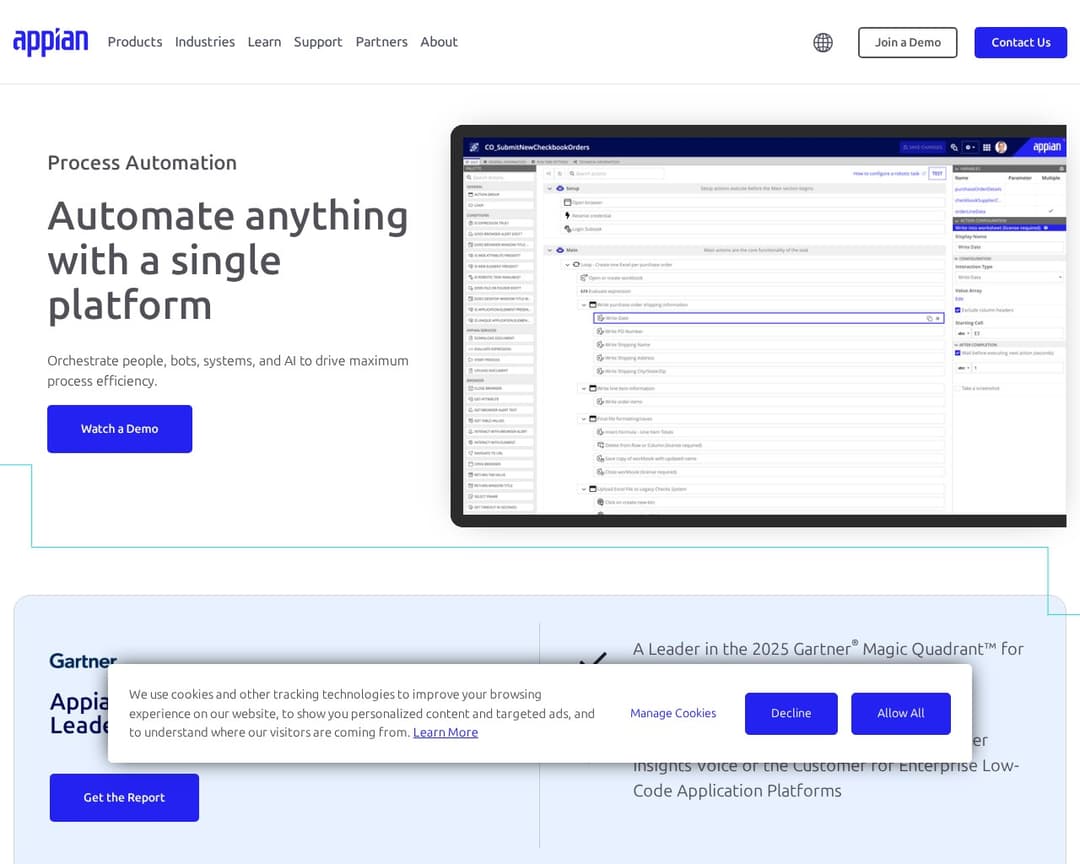This screenshot has height=864, width=1080.
Task: Open the Products menu
Action: 135,42
